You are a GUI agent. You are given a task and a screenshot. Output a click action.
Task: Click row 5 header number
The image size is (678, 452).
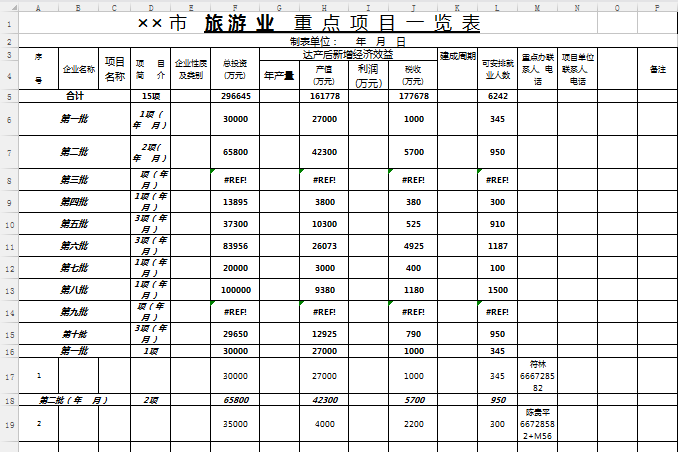8,96
